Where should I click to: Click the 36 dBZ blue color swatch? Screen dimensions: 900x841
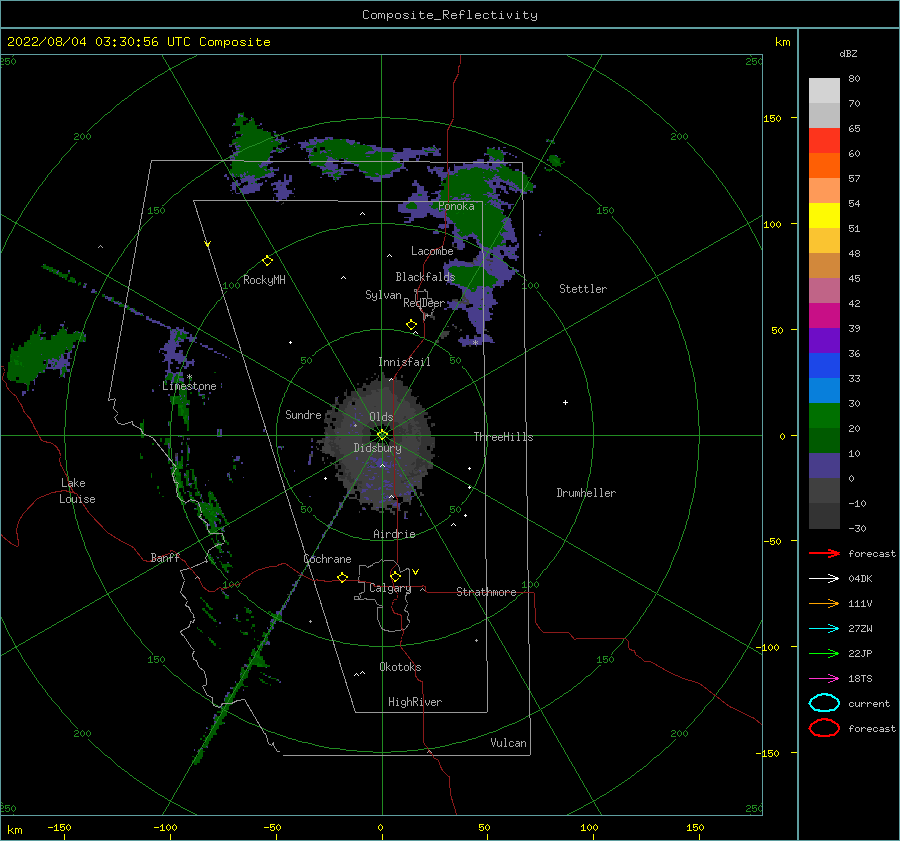824,365
